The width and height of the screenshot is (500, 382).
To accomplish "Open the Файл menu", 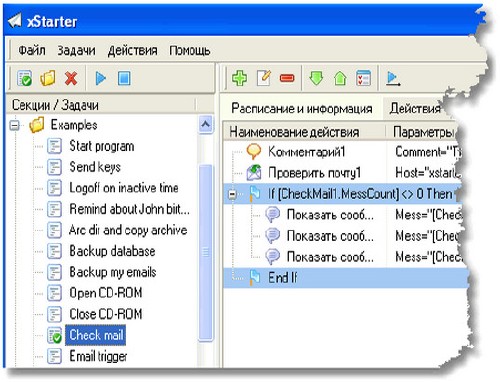I will pos(32,50).
